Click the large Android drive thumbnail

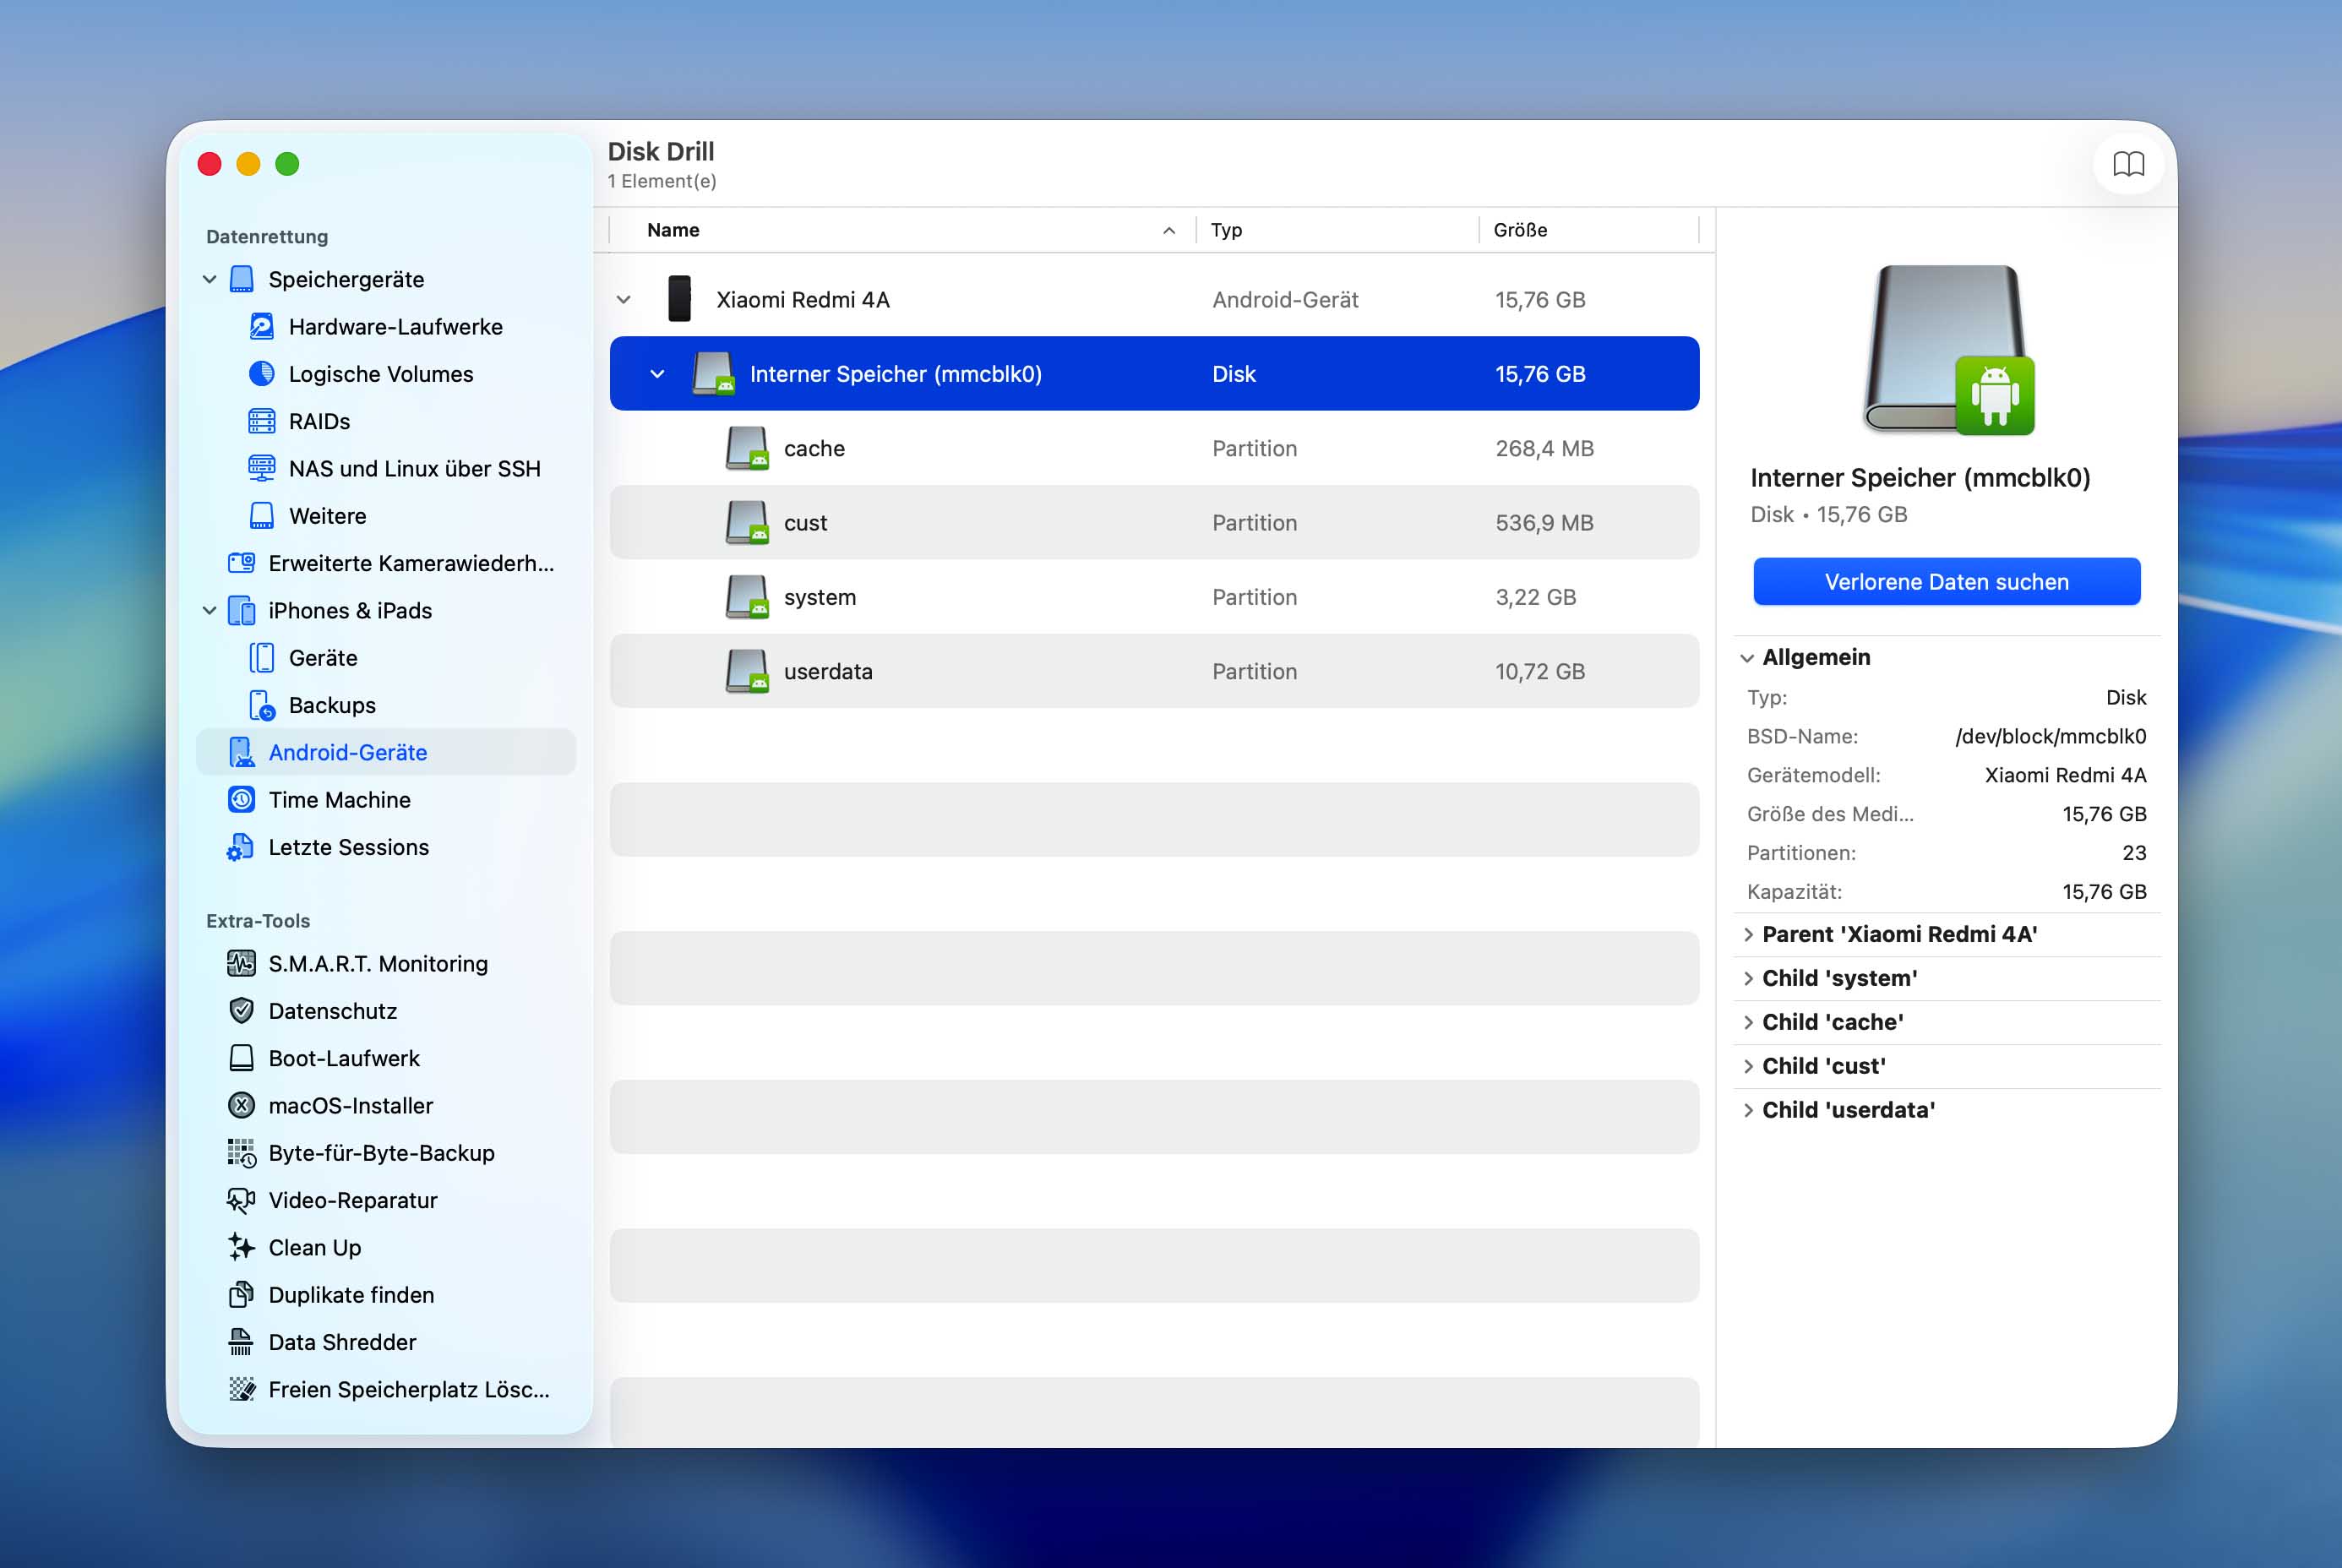[1948, 349]
